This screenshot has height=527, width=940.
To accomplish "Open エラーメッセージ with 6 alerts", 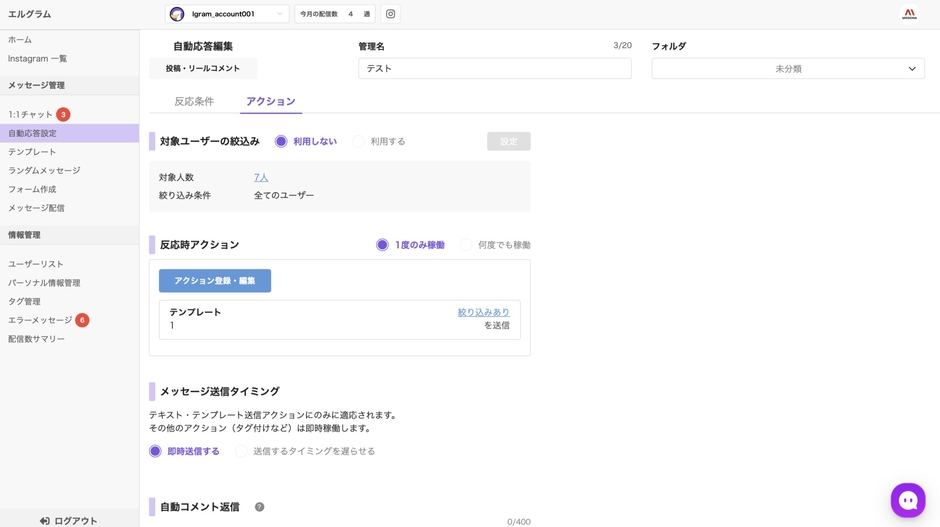I will (x=40, y=320).
